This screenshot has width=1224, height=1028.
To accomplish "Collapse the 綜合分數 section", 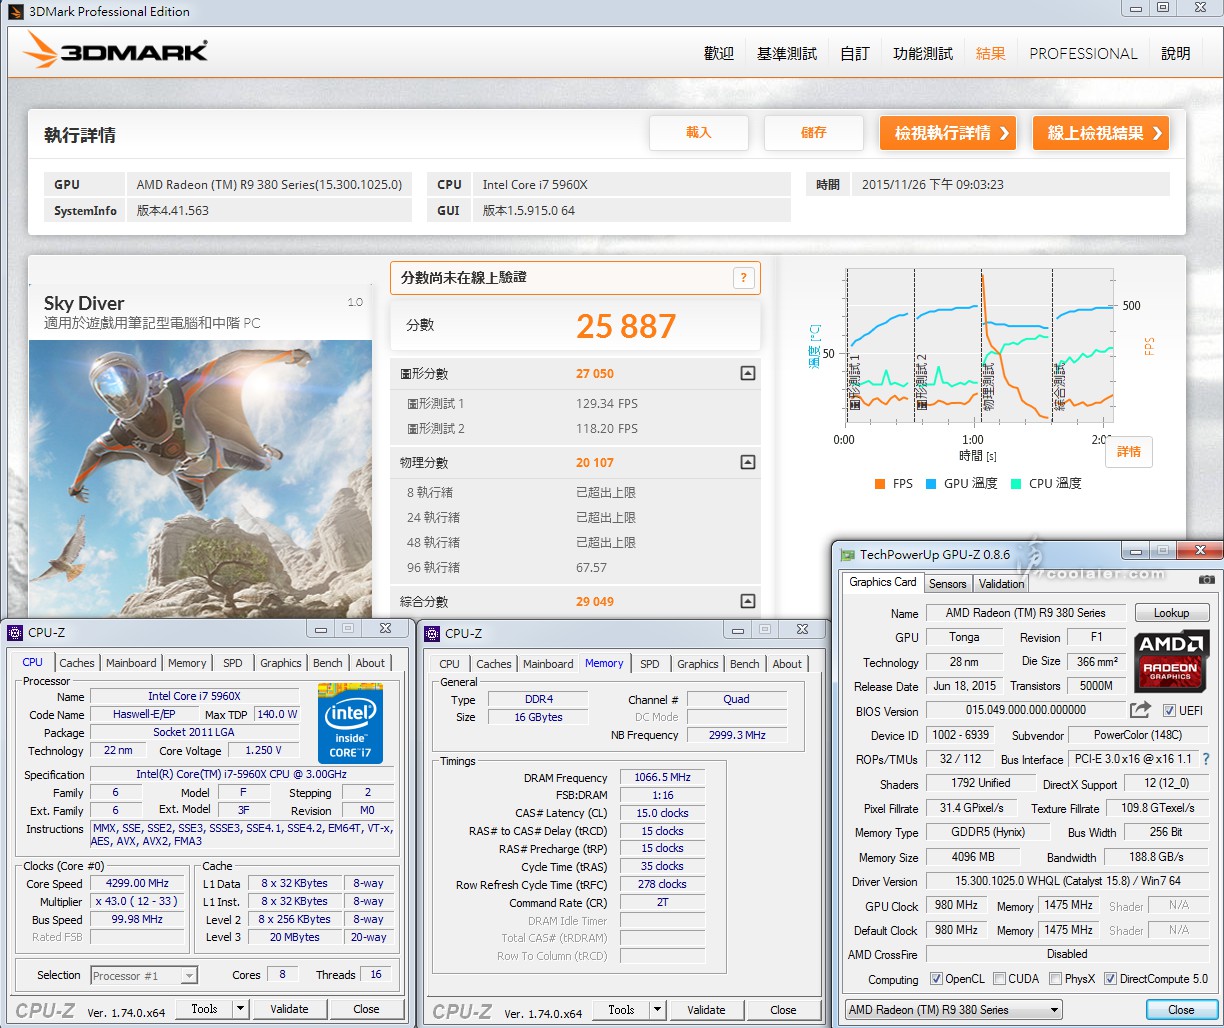I will tap(747, 601).
